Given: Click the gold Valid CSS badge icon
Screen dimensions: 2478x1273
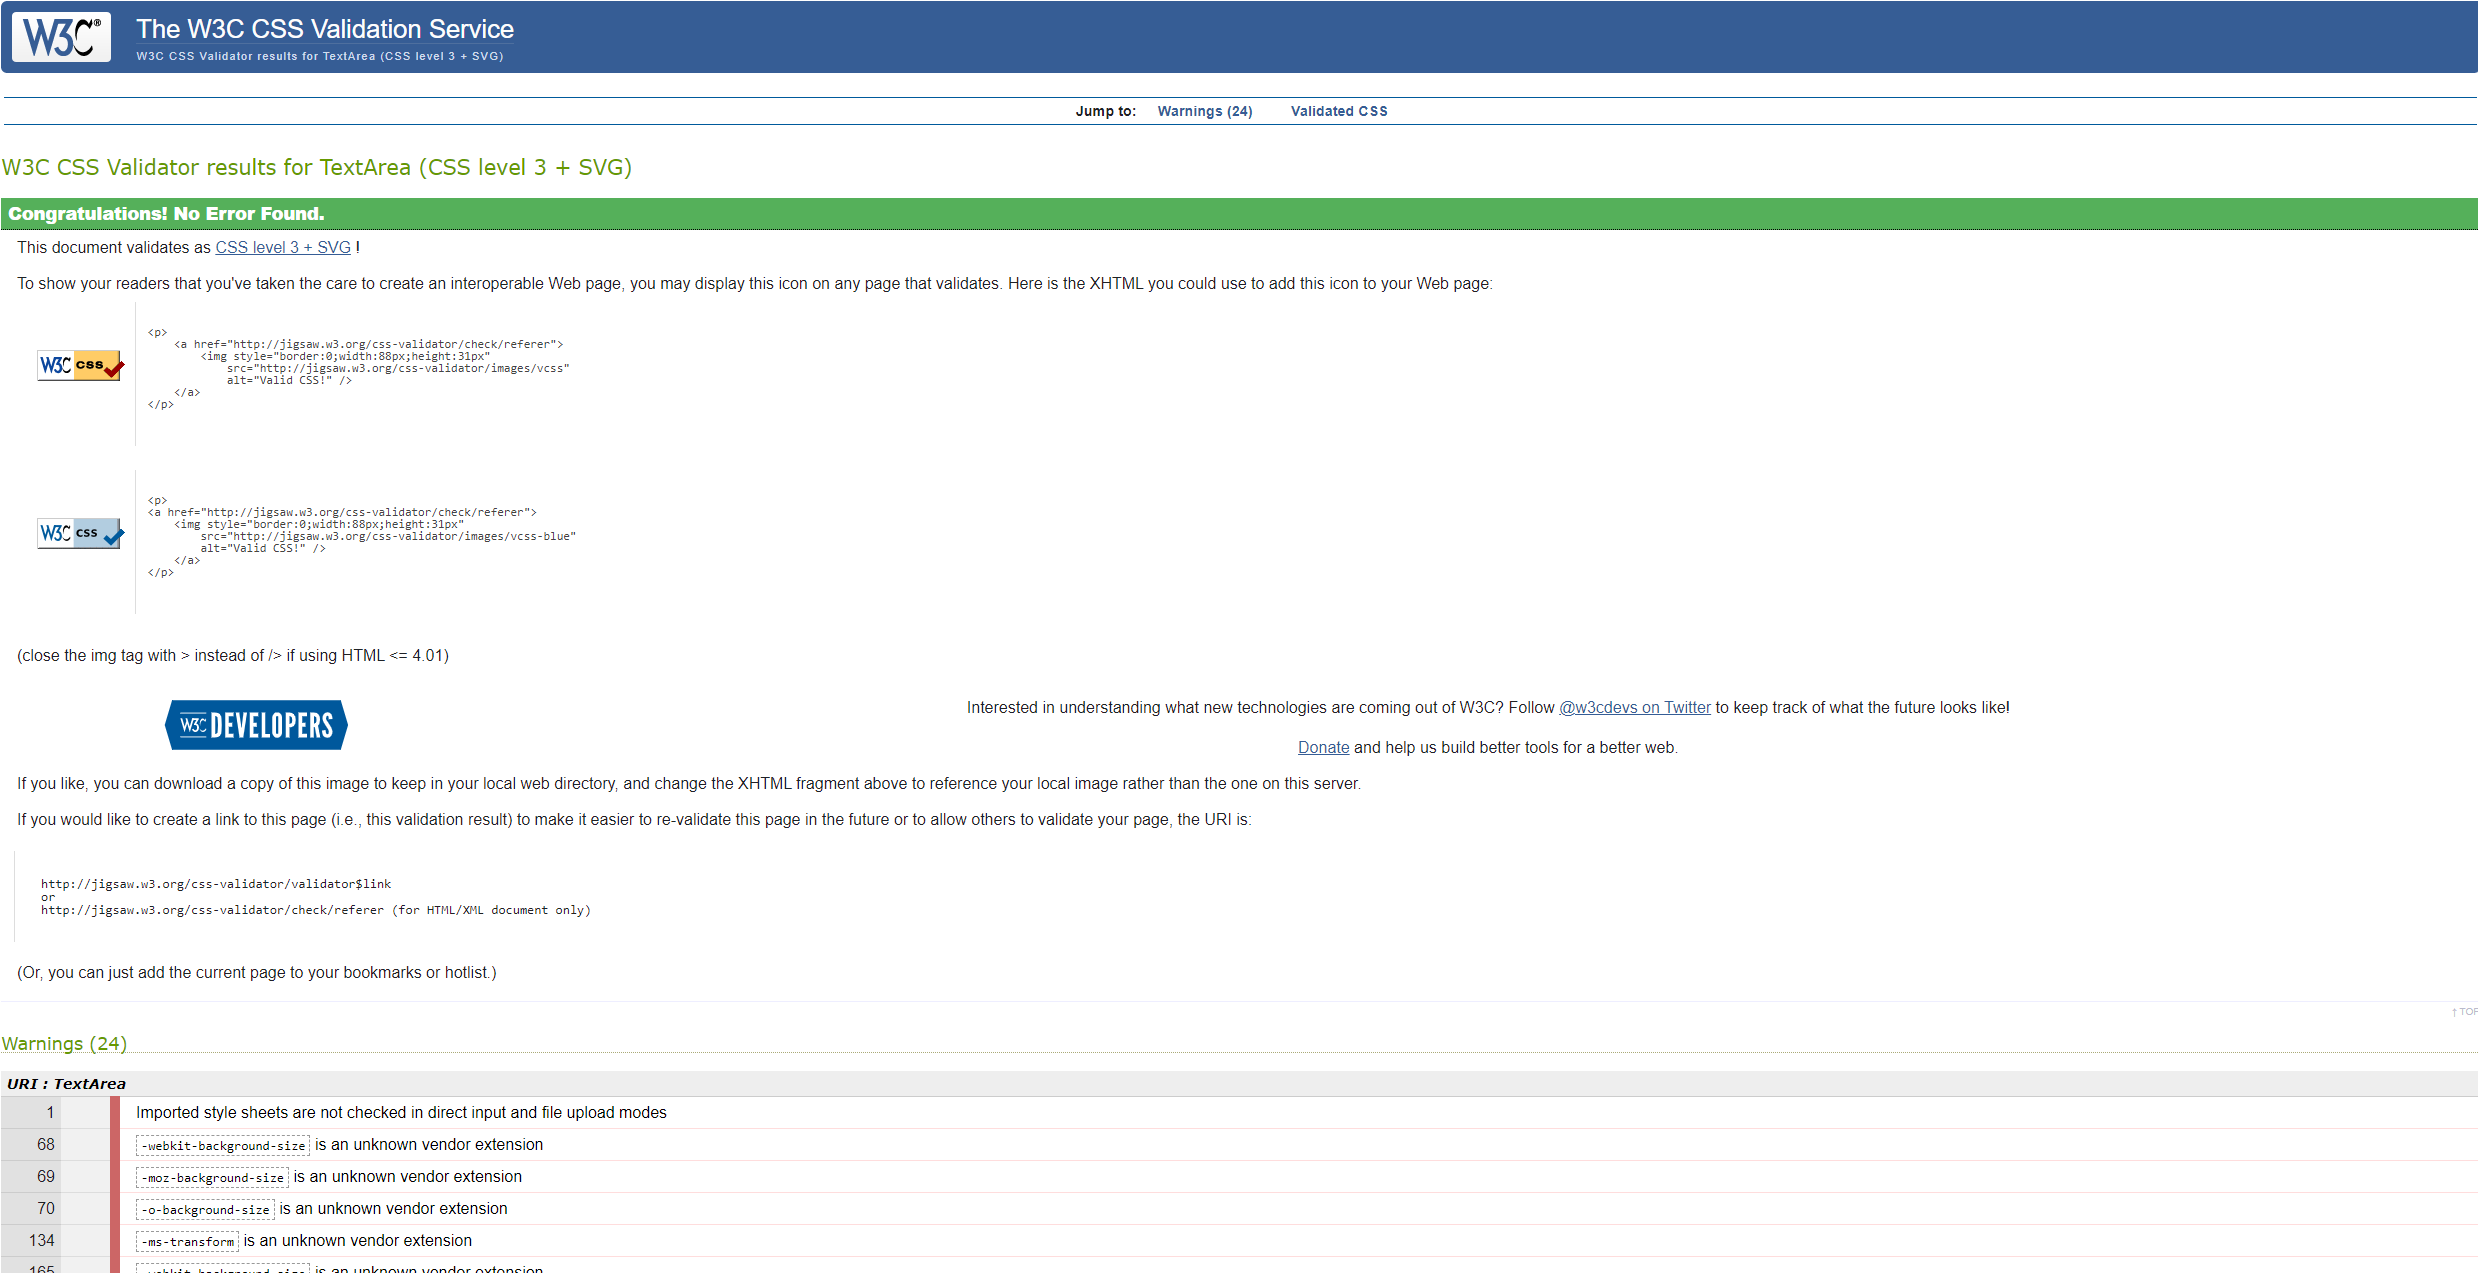Looking at the screenshot, I should coord(80,366).
